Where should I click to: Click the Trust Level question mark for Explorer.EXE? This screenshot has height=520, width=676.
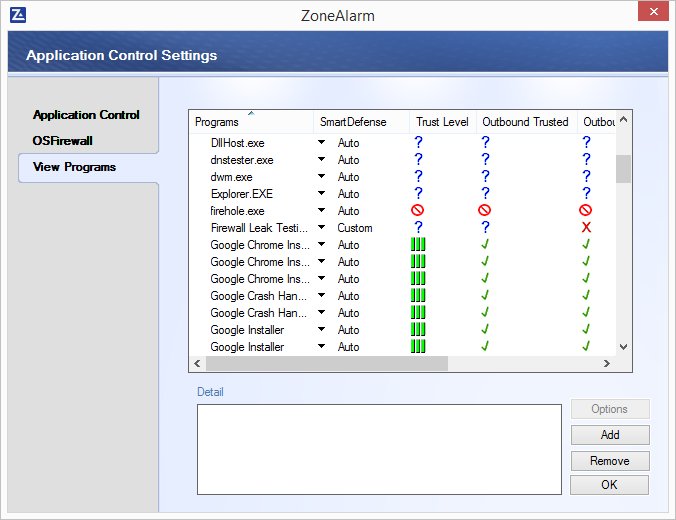click(x=418, y=193)
